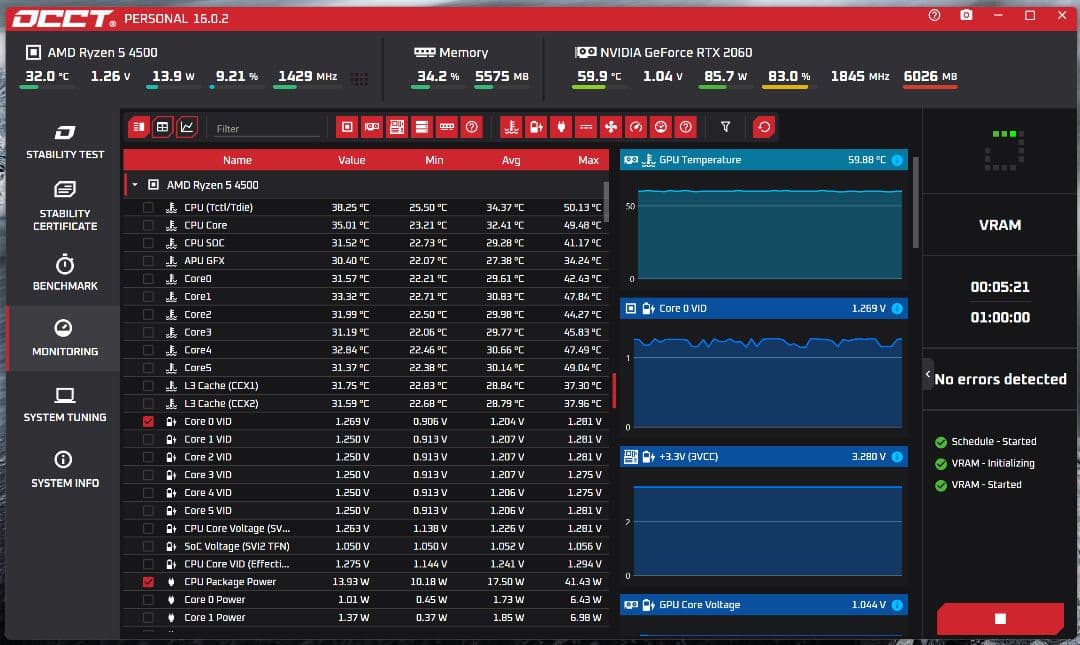Toggle question mark filter next to memory icon
Image resolution: width=1080 pixels, height=645 pixels.
(x=471, y=127)
